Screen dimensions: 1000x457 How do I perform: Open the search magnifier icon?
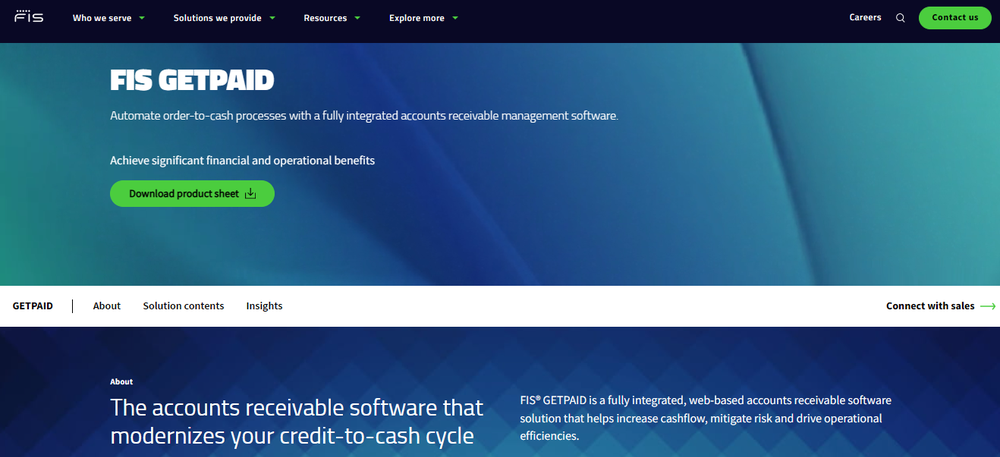(901, 18)
